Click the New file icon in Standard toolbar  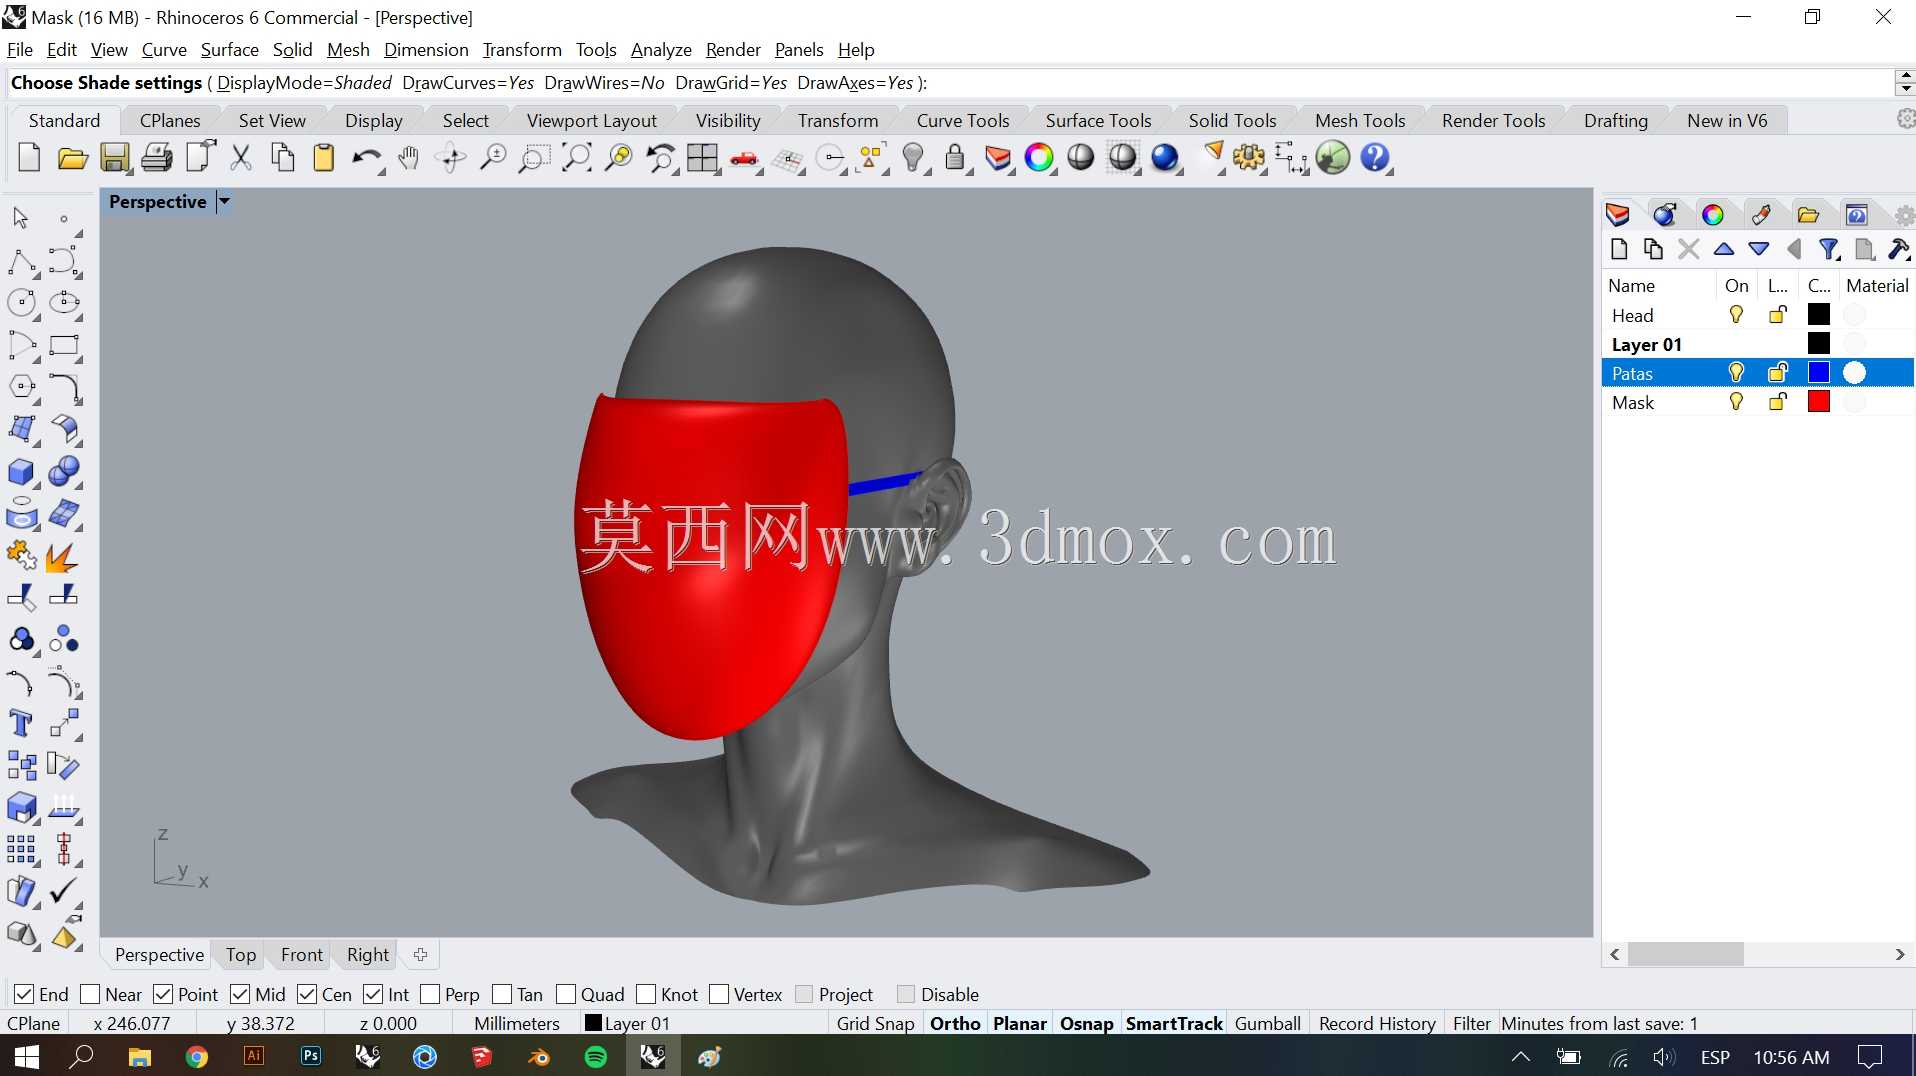pos(29,158)
